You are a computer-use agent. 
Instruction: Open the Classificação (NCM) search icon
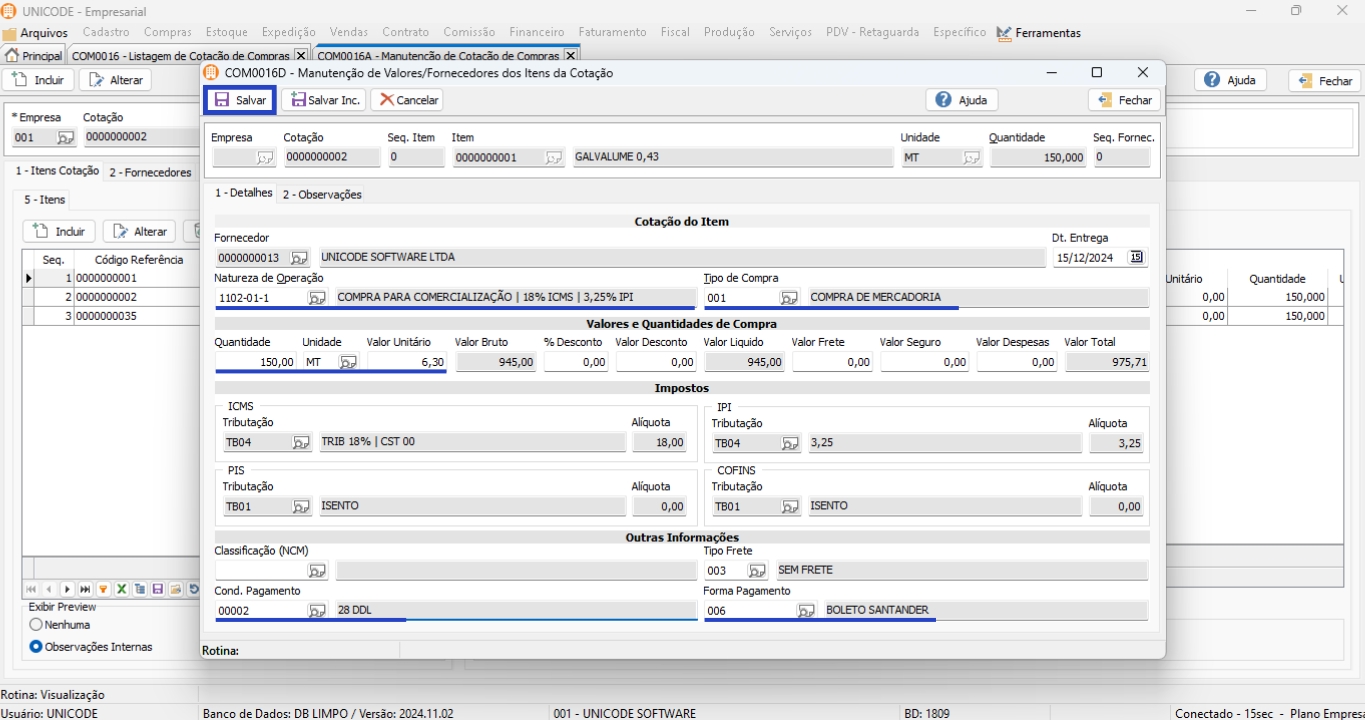316,571
